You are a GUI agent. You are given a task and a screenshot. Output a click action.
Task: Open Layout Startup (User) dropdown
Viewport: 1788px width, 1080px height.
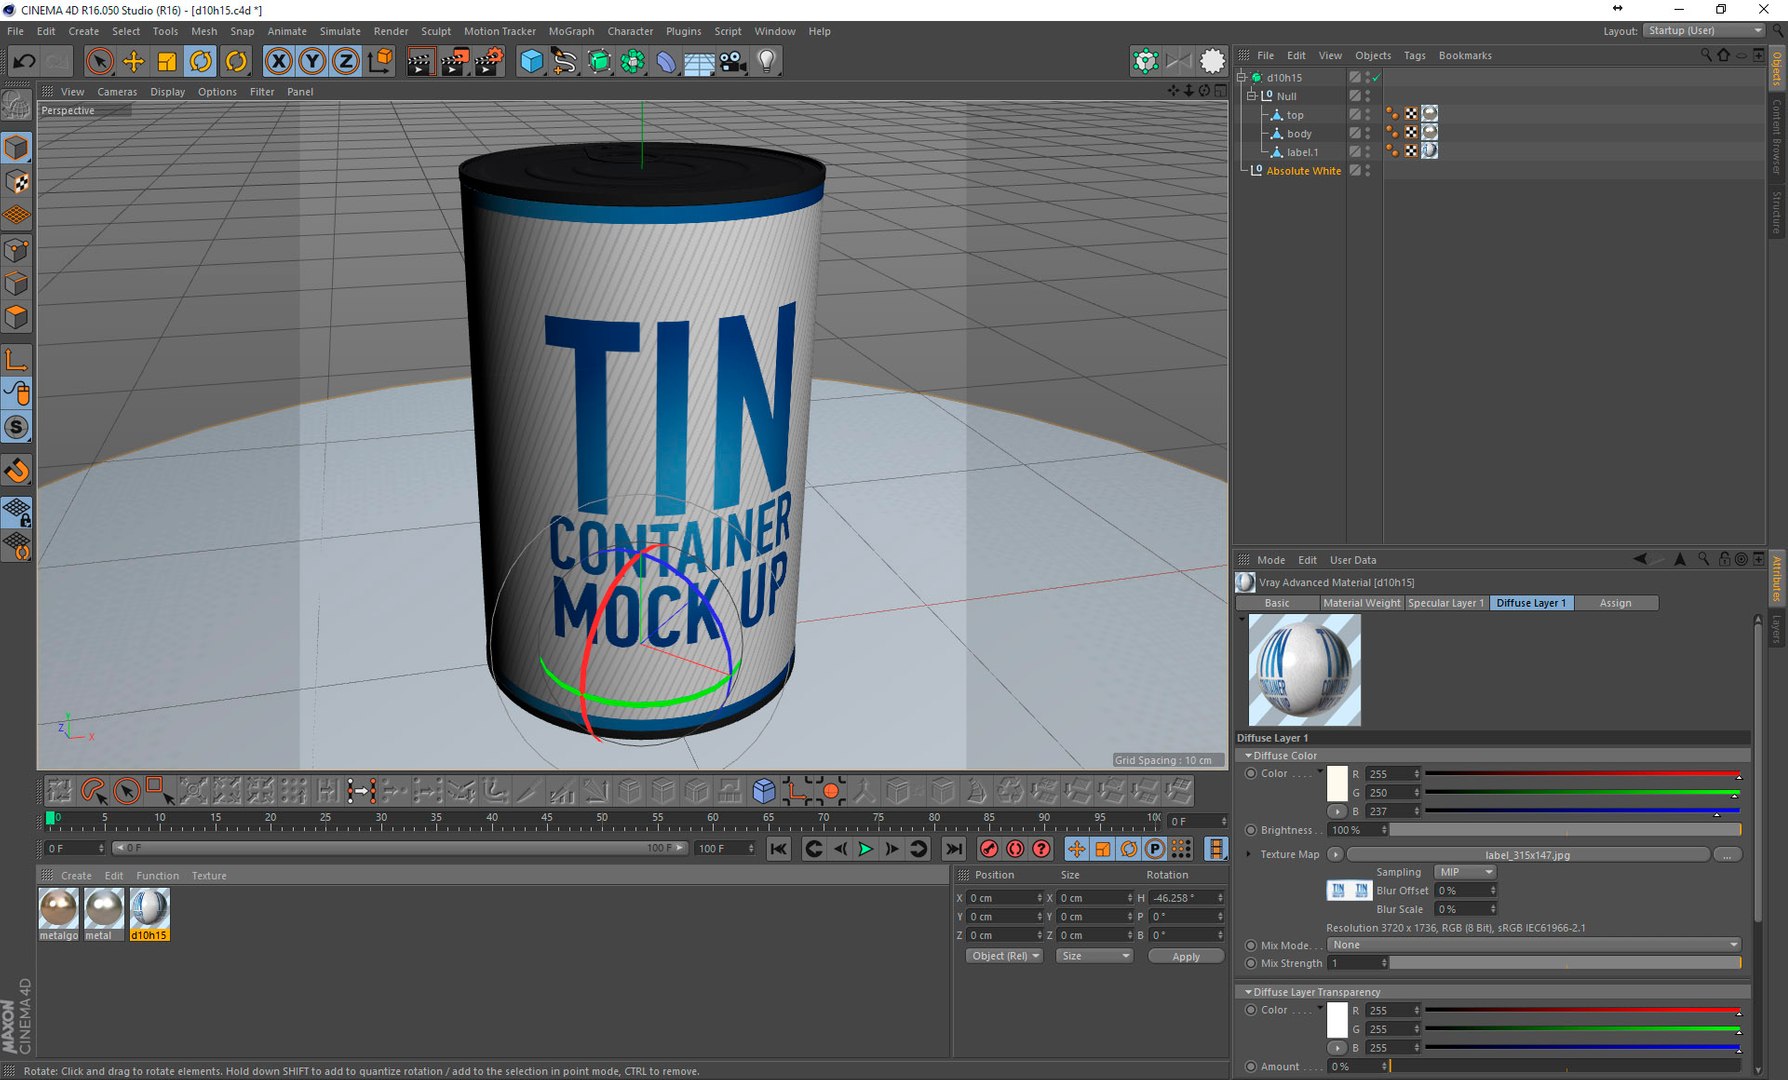coord(1704,31)
